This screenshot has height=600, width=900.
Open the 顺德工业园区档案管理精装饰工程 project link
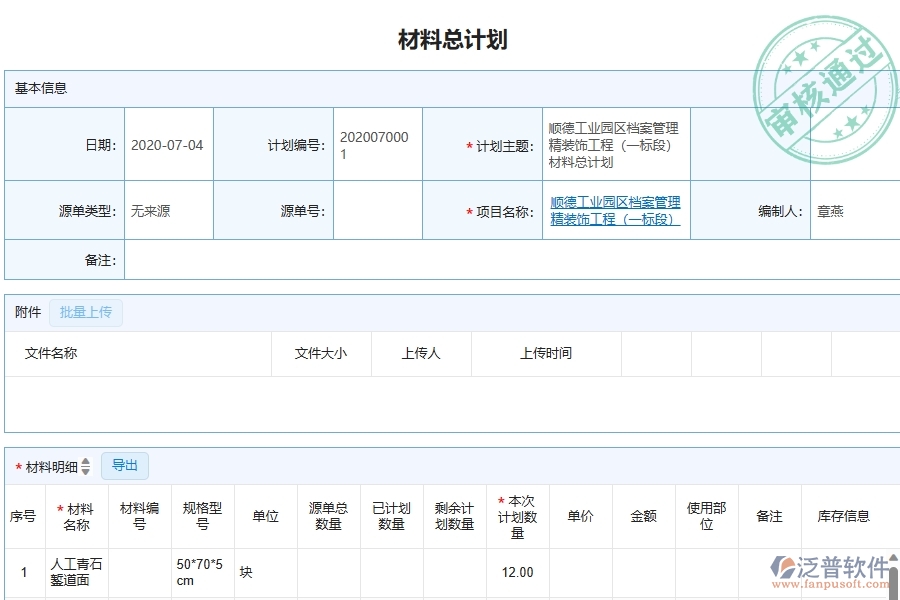(x=615, y=209)
